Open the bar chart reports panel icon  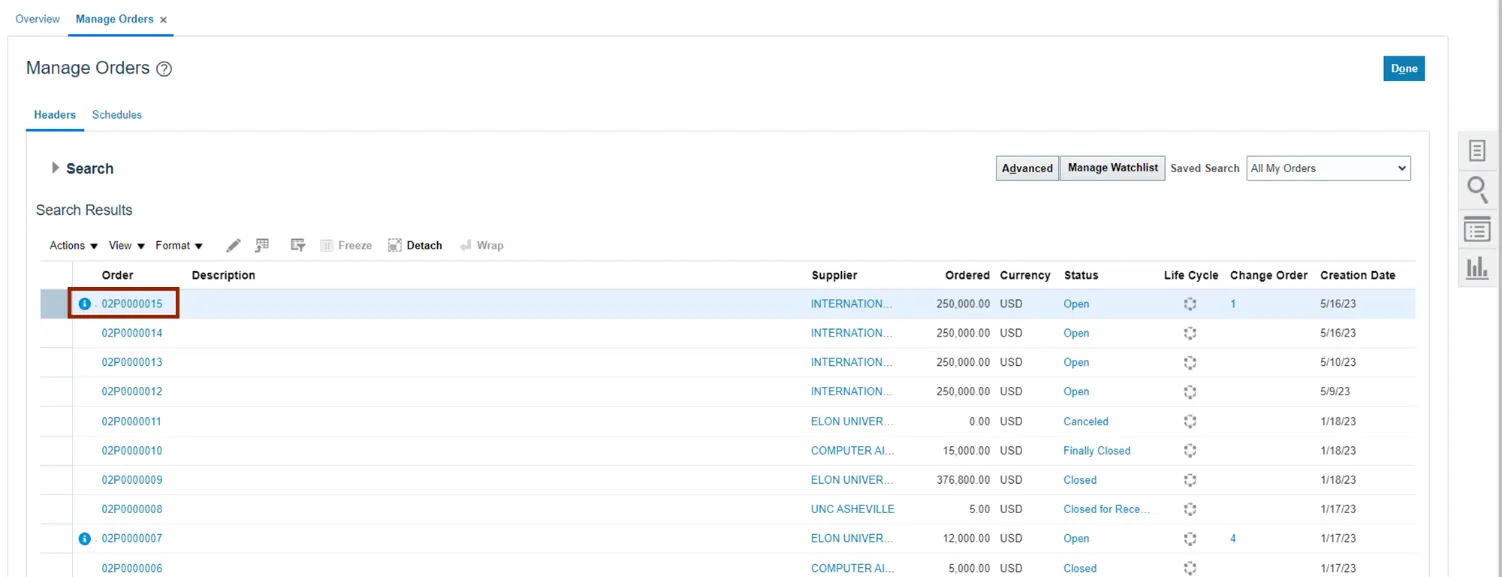1477,268
